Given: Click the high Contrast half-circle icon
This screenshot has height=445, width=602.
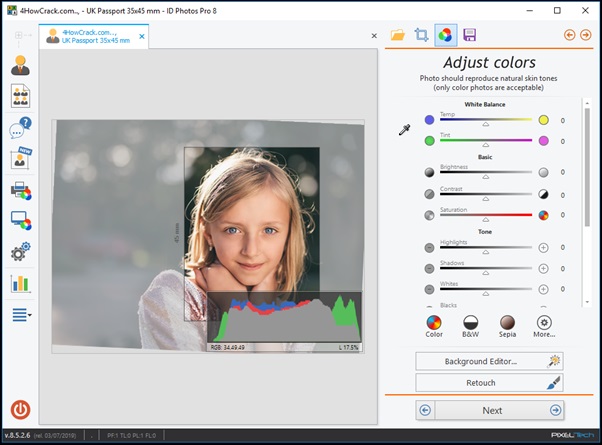Looking at the screenshot, I should click(x=543, y=194).
